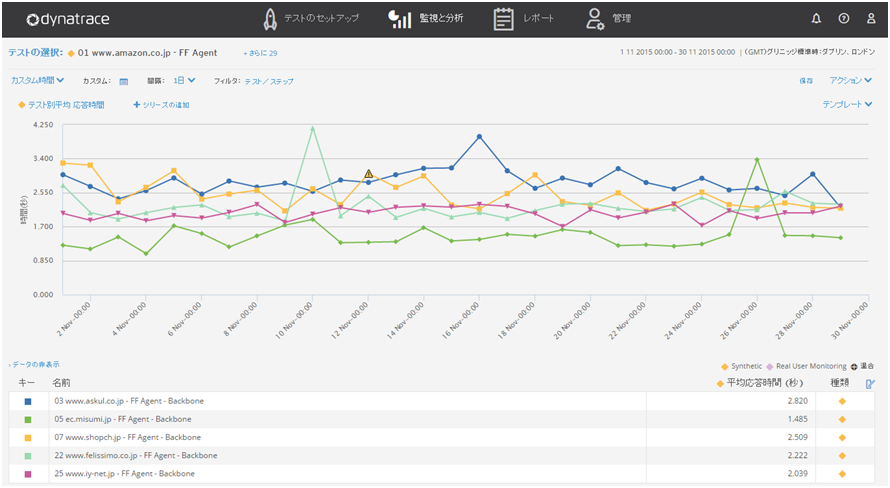The height and width of the screenshot is (488, 890).
Task: Open the テンプレート dropdown
Action: tap(847, 104)
